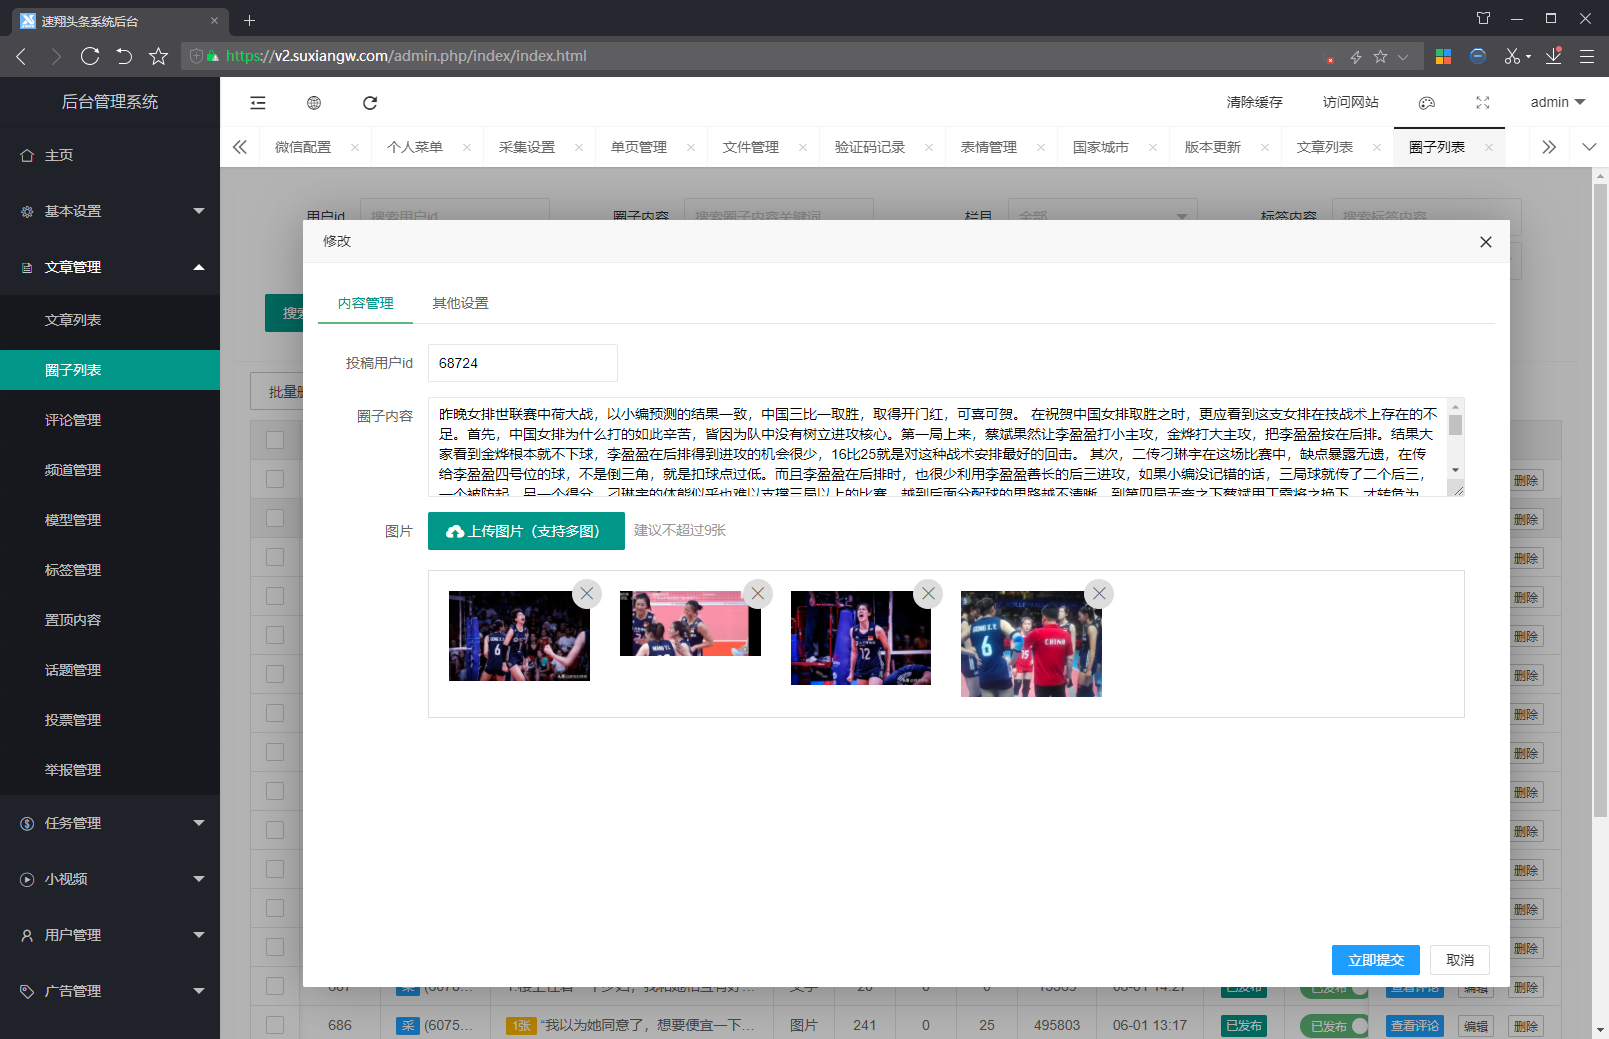Click the browser address bar URL
This screenshot has height=1039, width=1609.
coord(406,56)
